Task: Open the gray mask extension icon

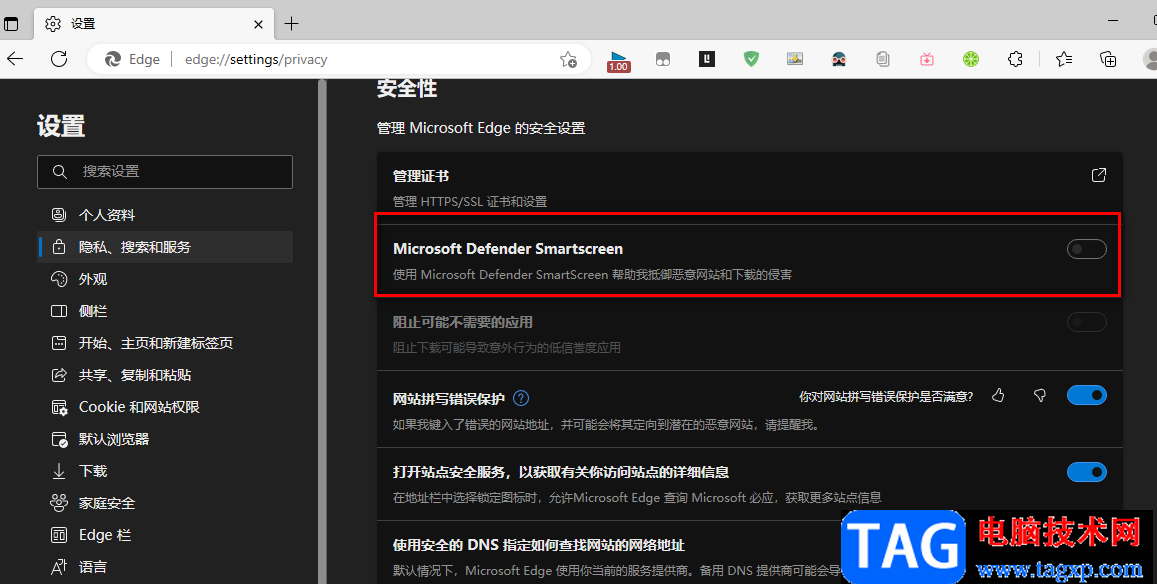Action: pyautogui.click(x=663, y=59)
